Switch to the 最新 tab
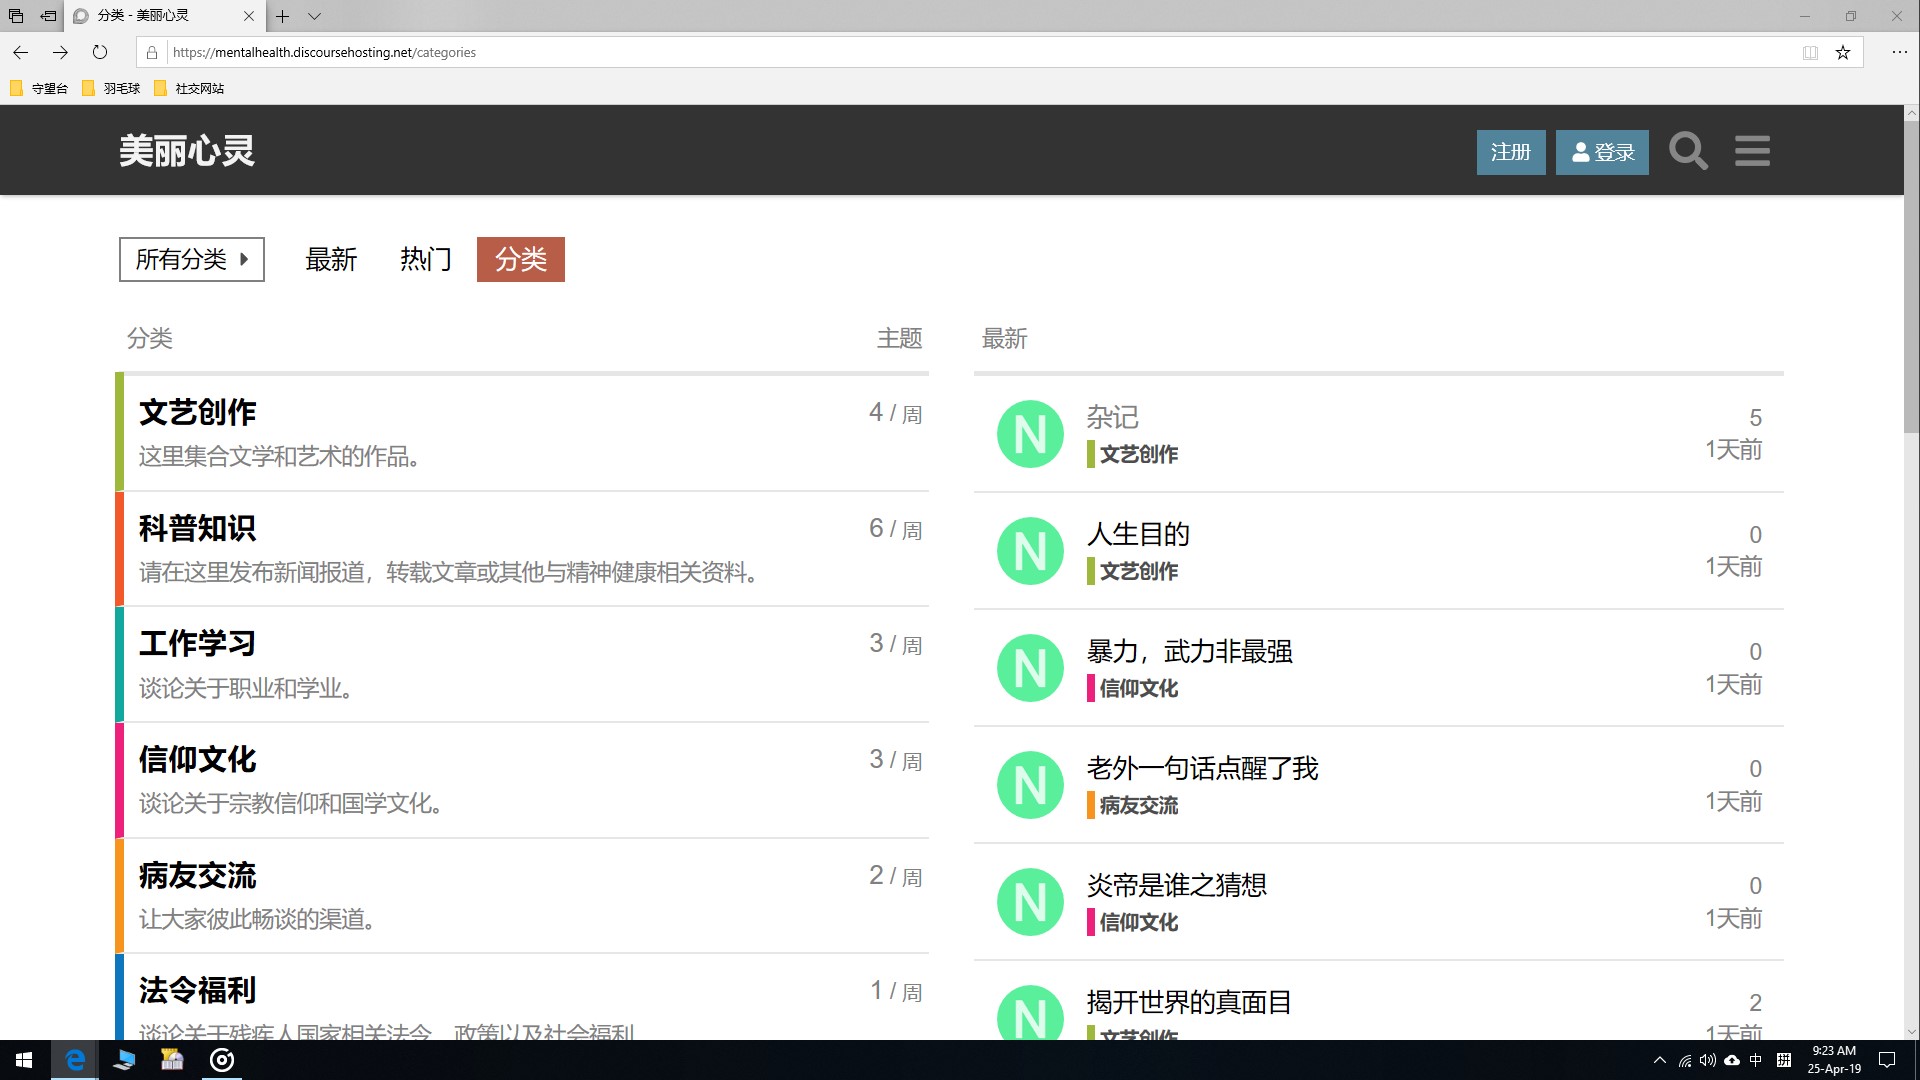The image size is (1920, 1080). tap(331, 259)
